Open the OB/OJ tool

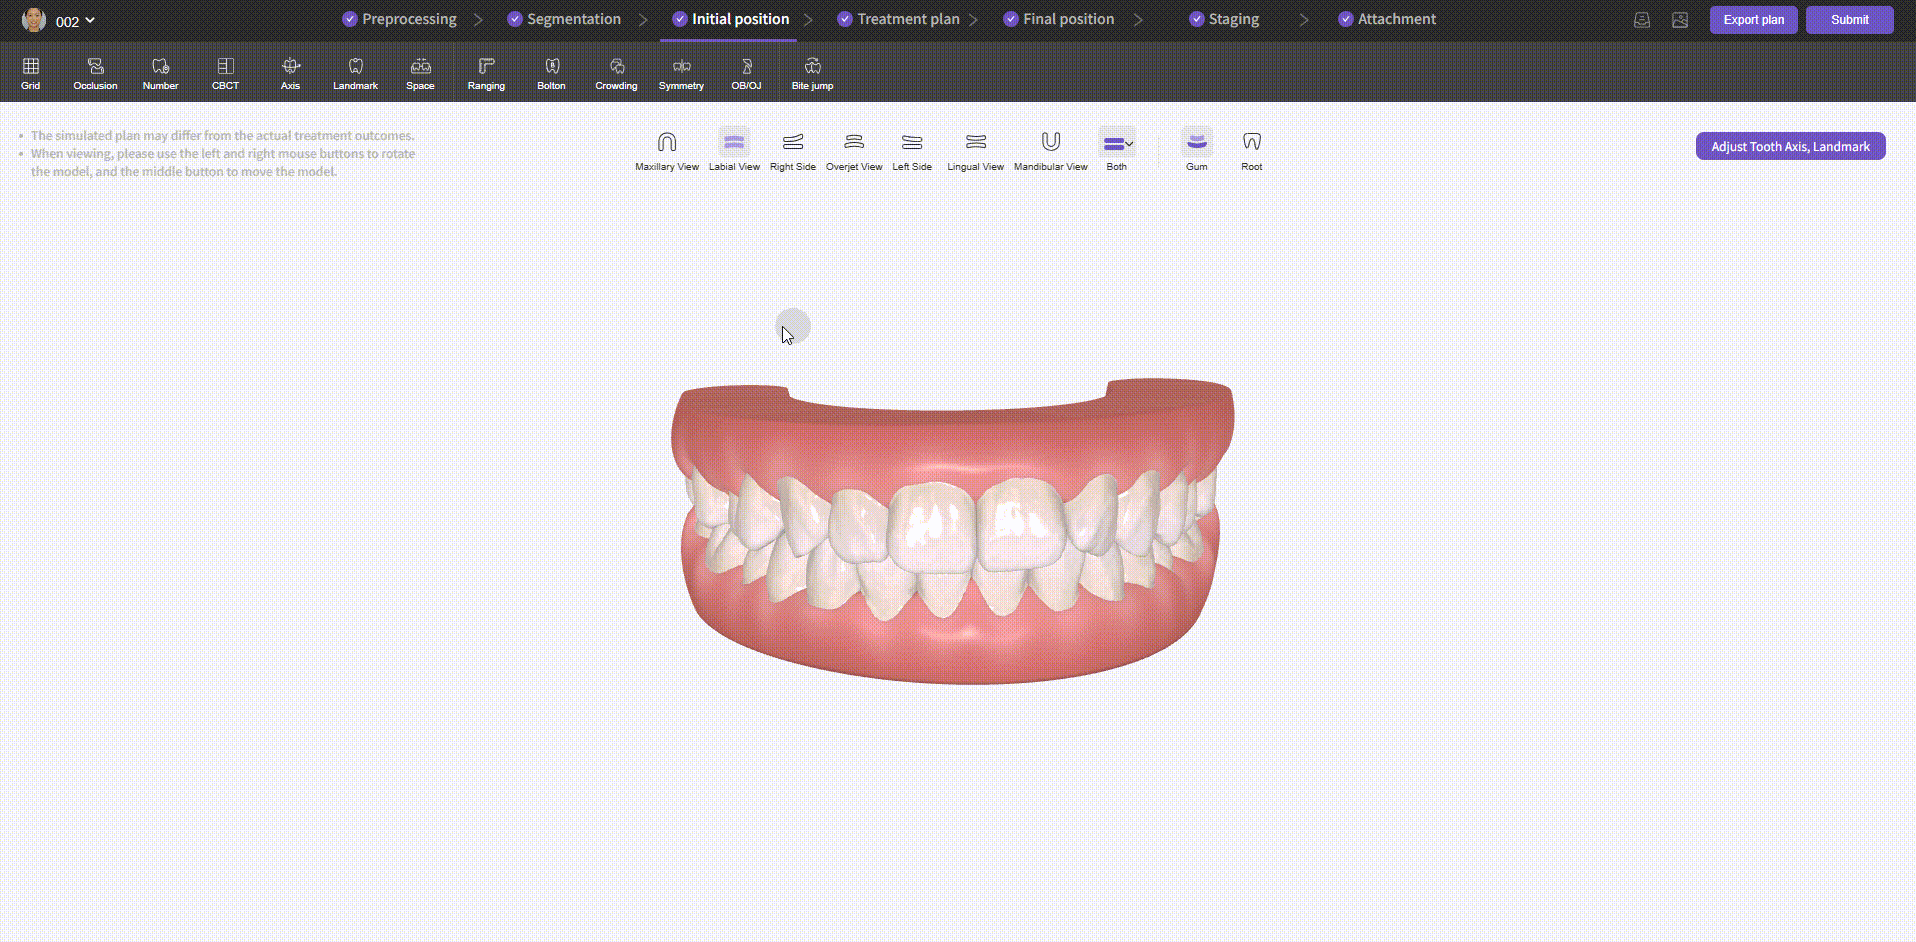tap(746, 74)
